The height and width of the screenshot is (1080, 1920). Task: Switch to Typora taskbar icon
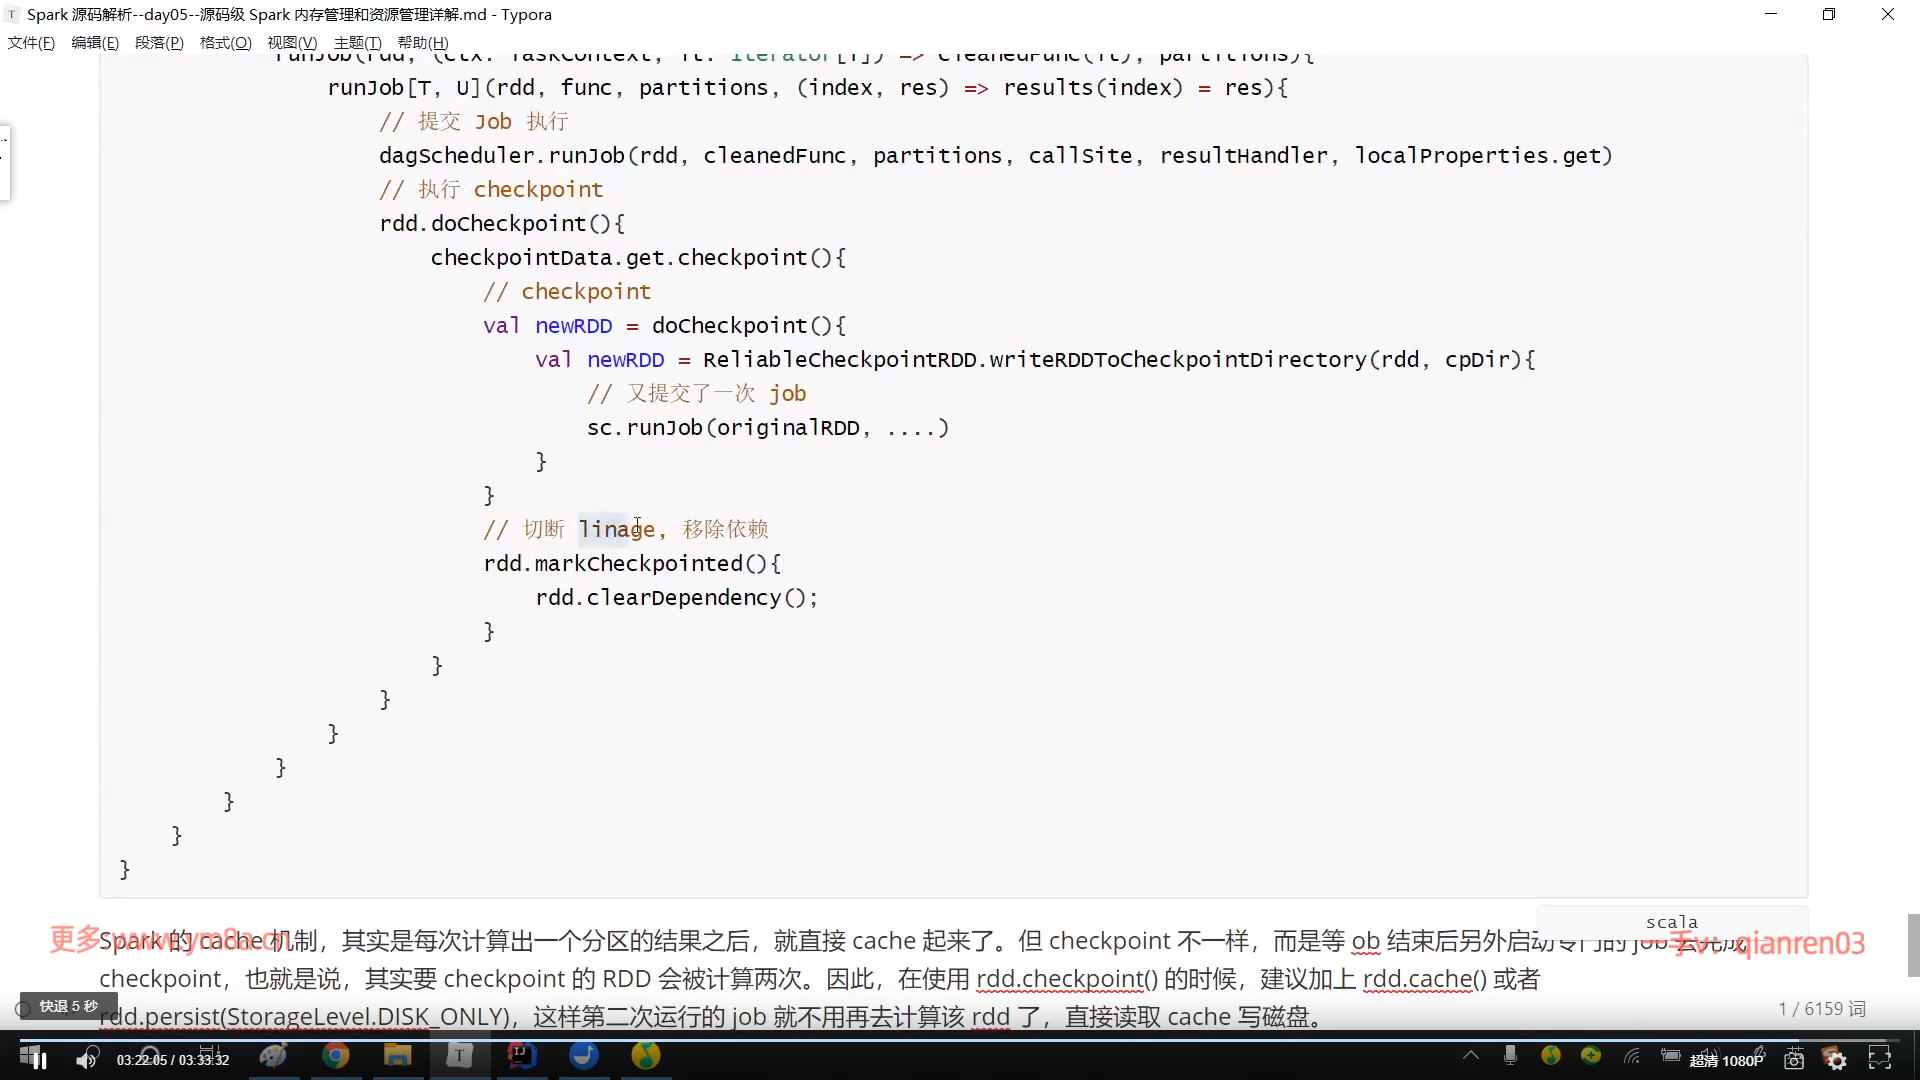459,1056
